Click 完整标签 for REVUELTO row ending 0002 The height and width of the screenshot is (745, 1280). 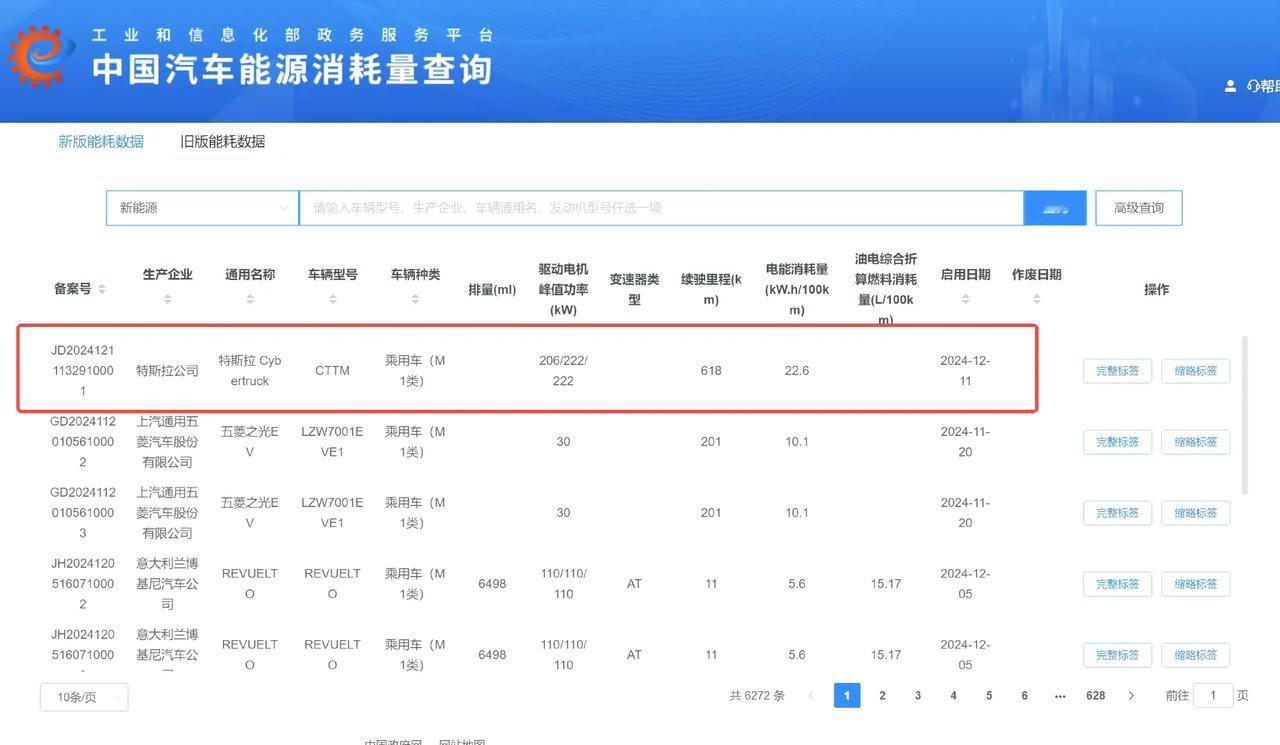(1117, 584)
